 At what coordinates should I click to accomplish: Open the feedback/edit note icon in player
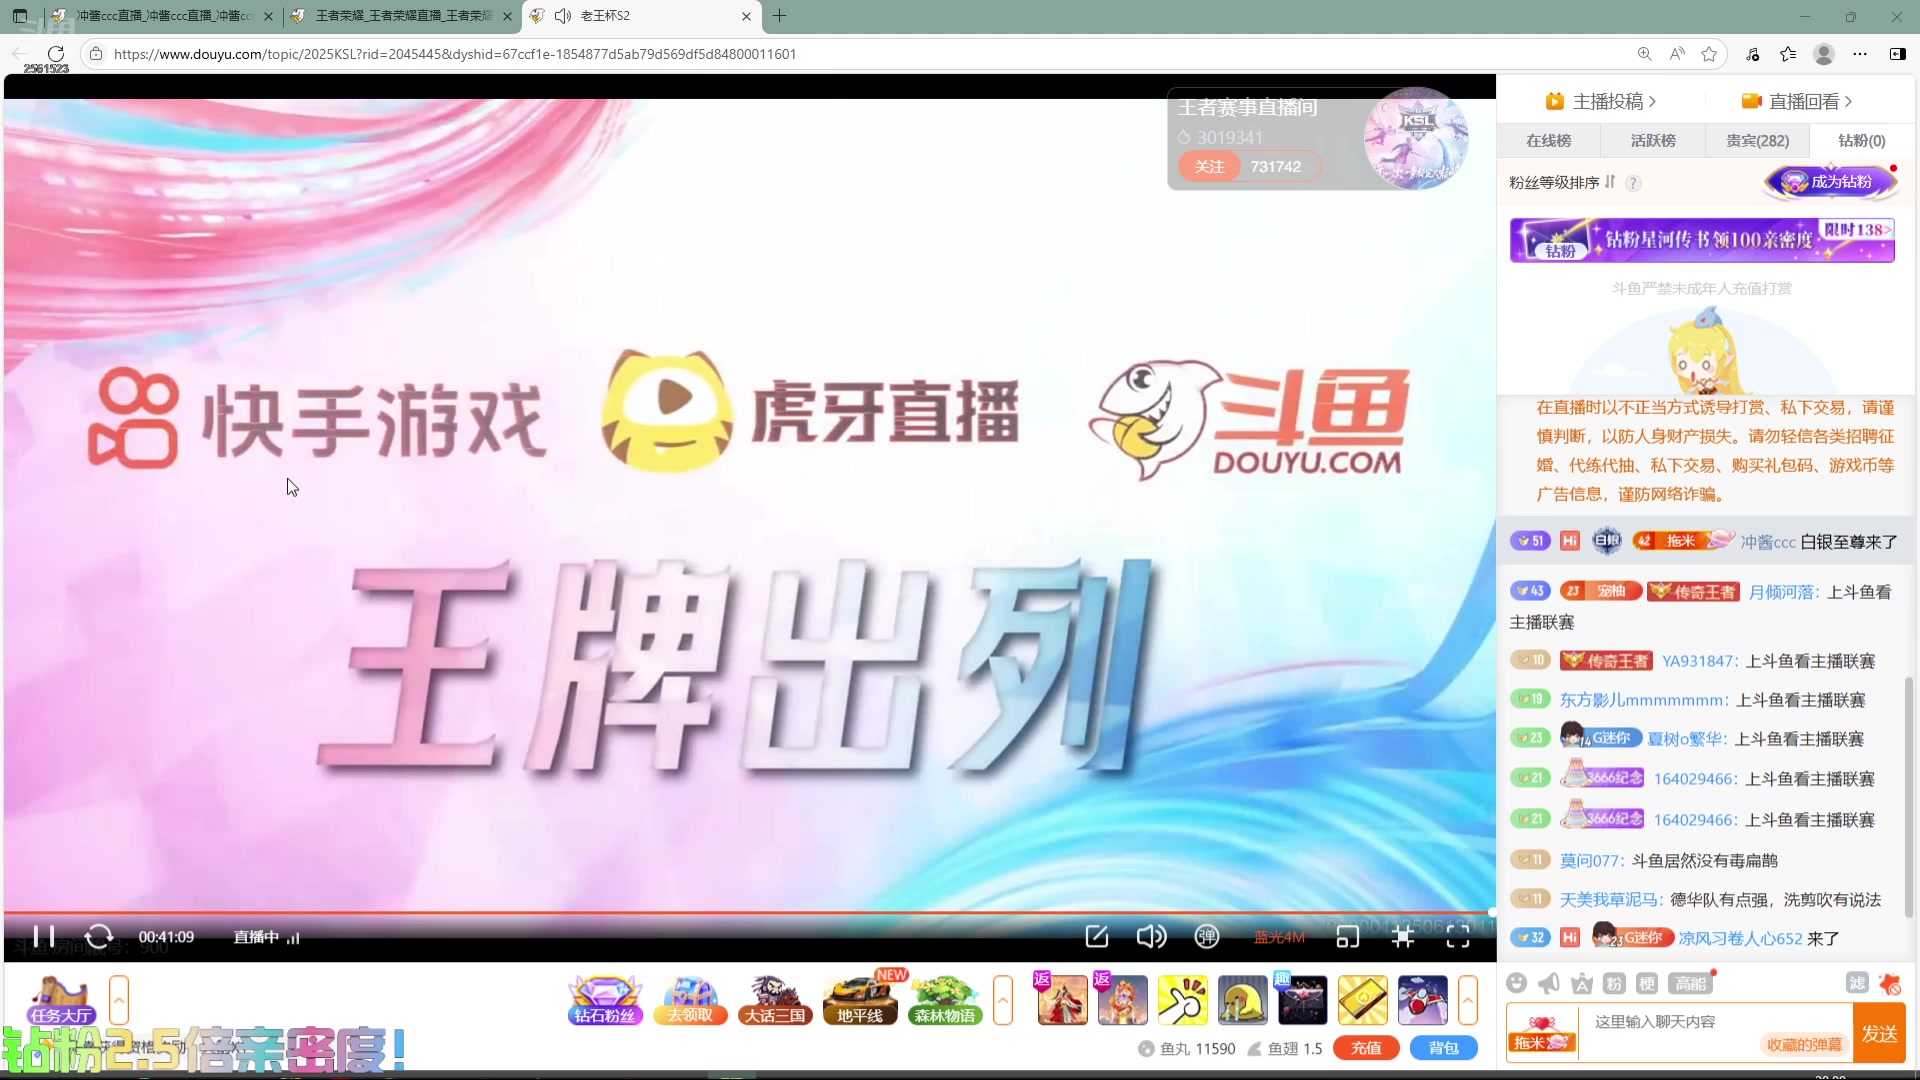pos(1096,937)
